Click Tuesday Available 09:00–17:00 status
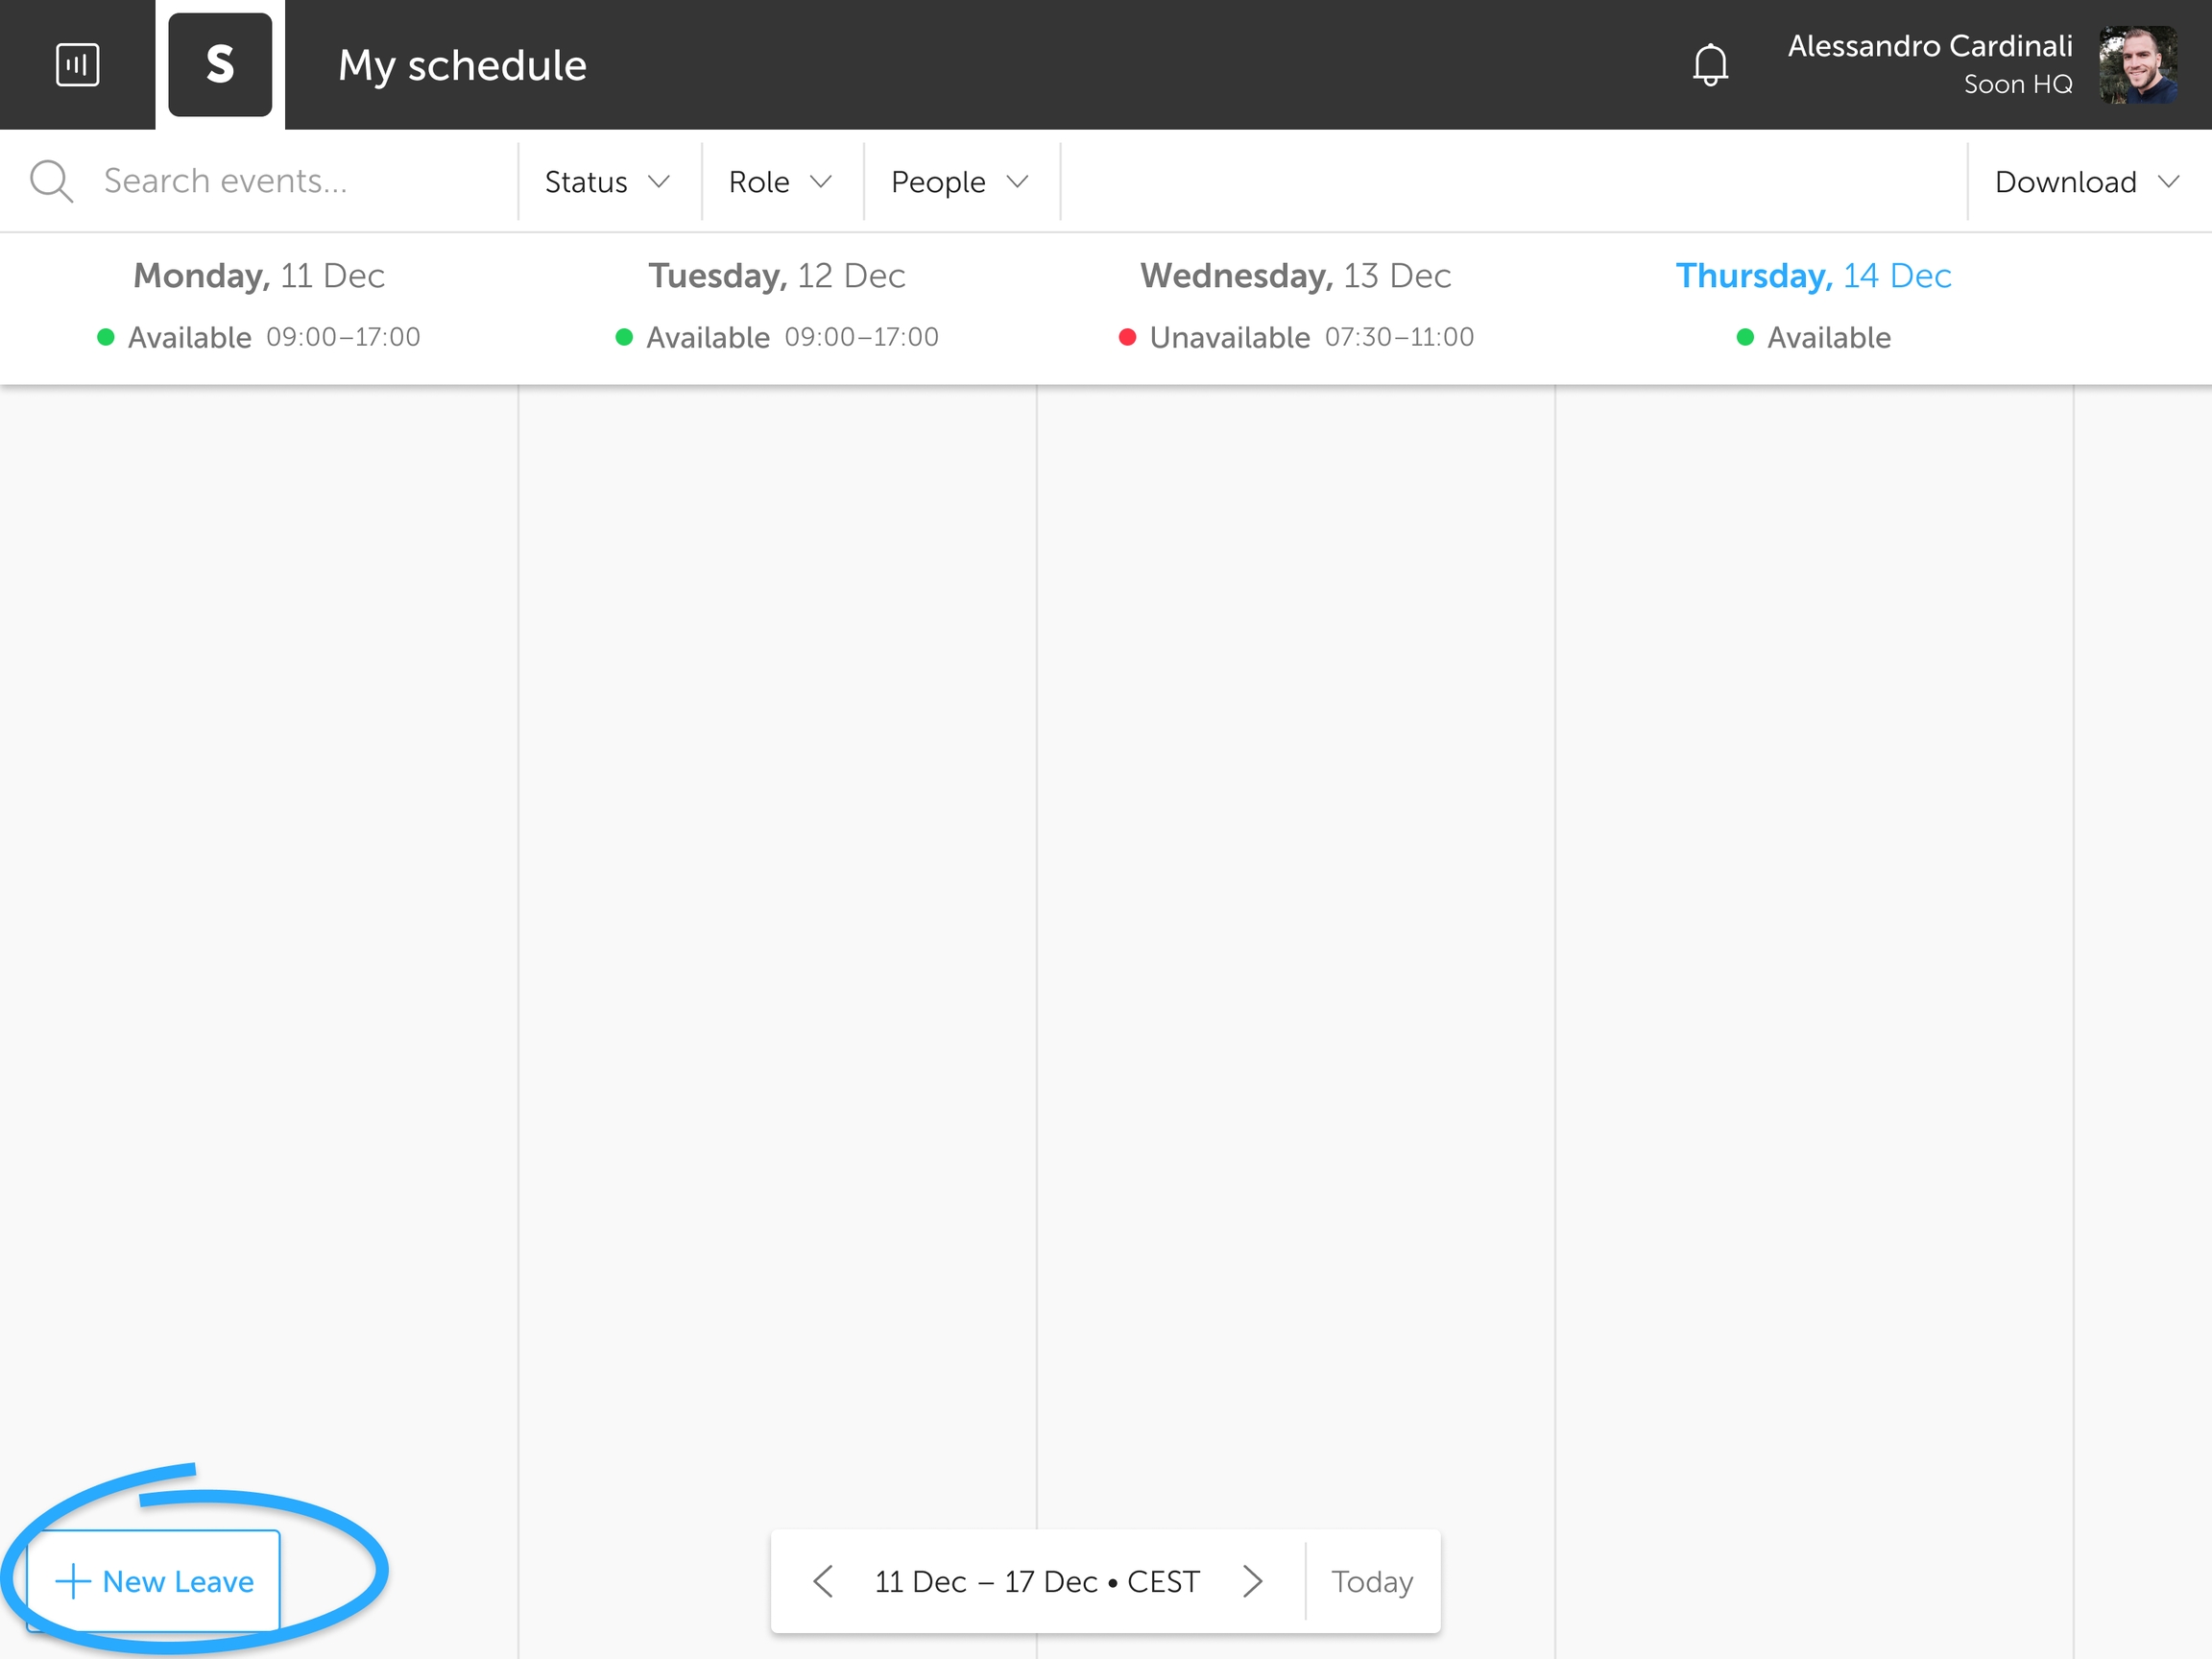This screenshot has height=1659, width=2212. coord(777,338)
